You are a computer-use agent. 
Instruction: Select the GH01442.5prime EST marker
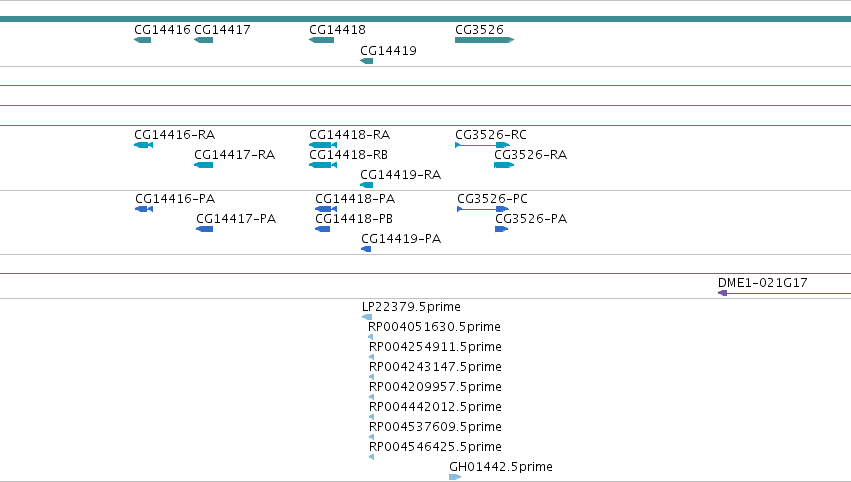[455, 477]
